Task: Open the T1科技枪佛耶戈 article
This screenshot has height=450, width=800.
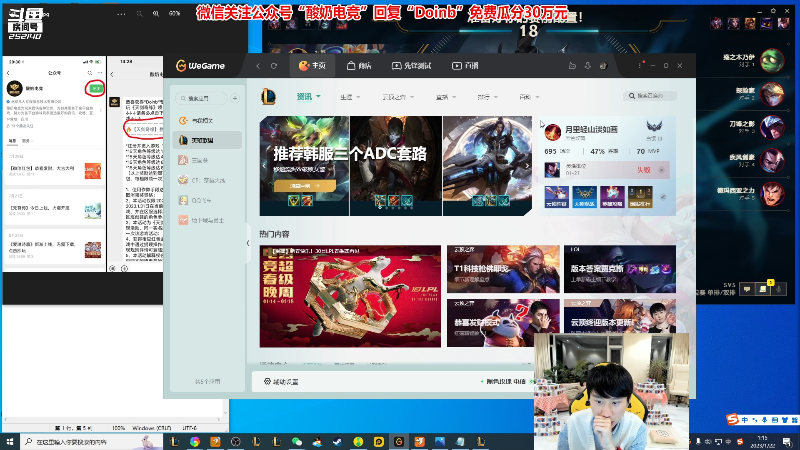Action: click(x=503, y=269)
